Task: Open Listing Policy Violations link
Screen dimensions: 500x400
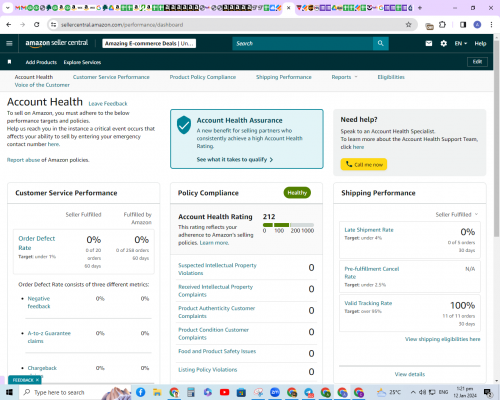Action: coord(208,370)
